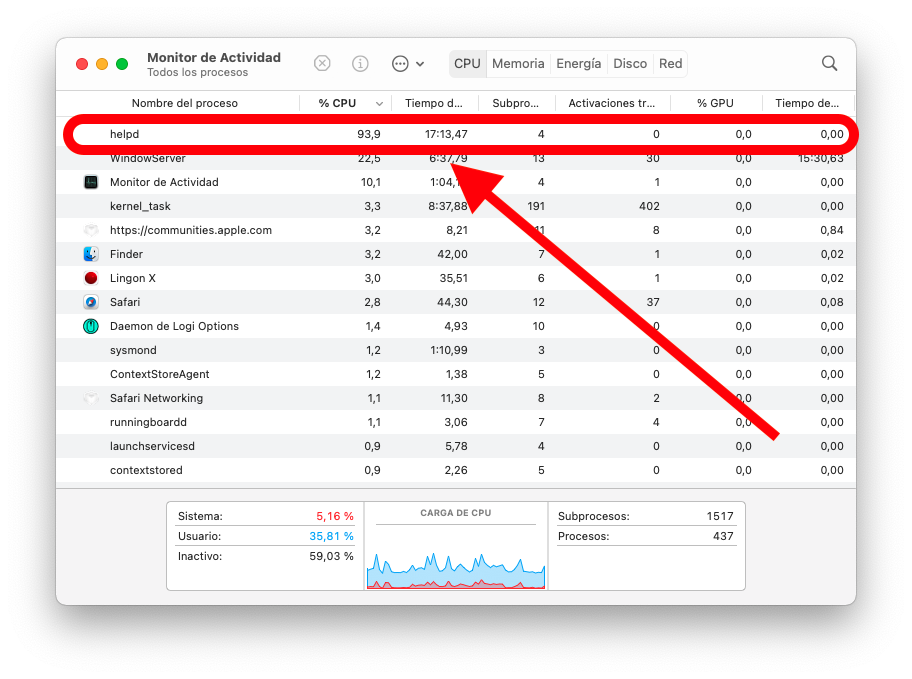The height and width of the screenshot is (679, 912).
Task: Click the search magnifier icon
Action: (829, 63)
